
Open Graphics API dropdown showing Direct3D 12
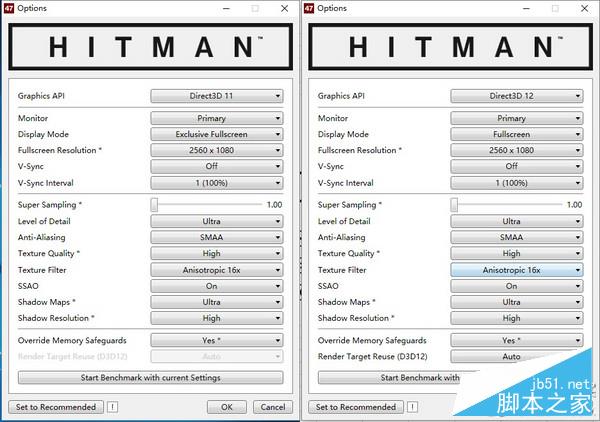[x=517, y=96]
